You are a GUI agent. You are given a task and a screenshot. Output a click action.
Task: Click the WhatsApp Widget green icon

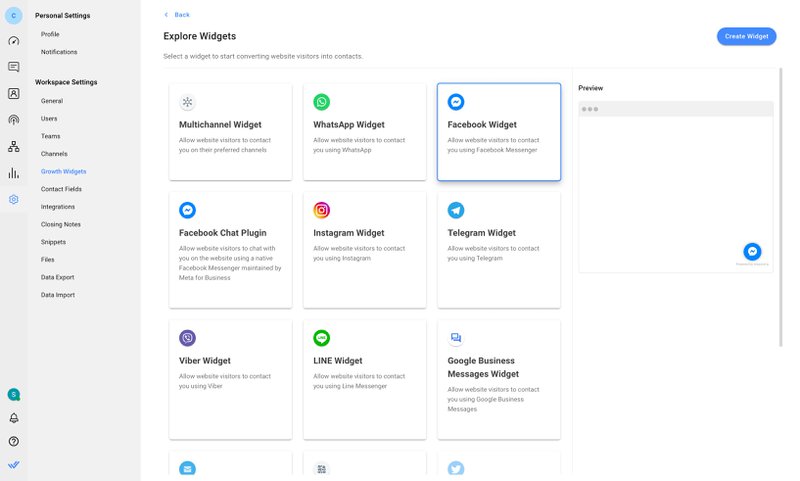tap(321, 102)
